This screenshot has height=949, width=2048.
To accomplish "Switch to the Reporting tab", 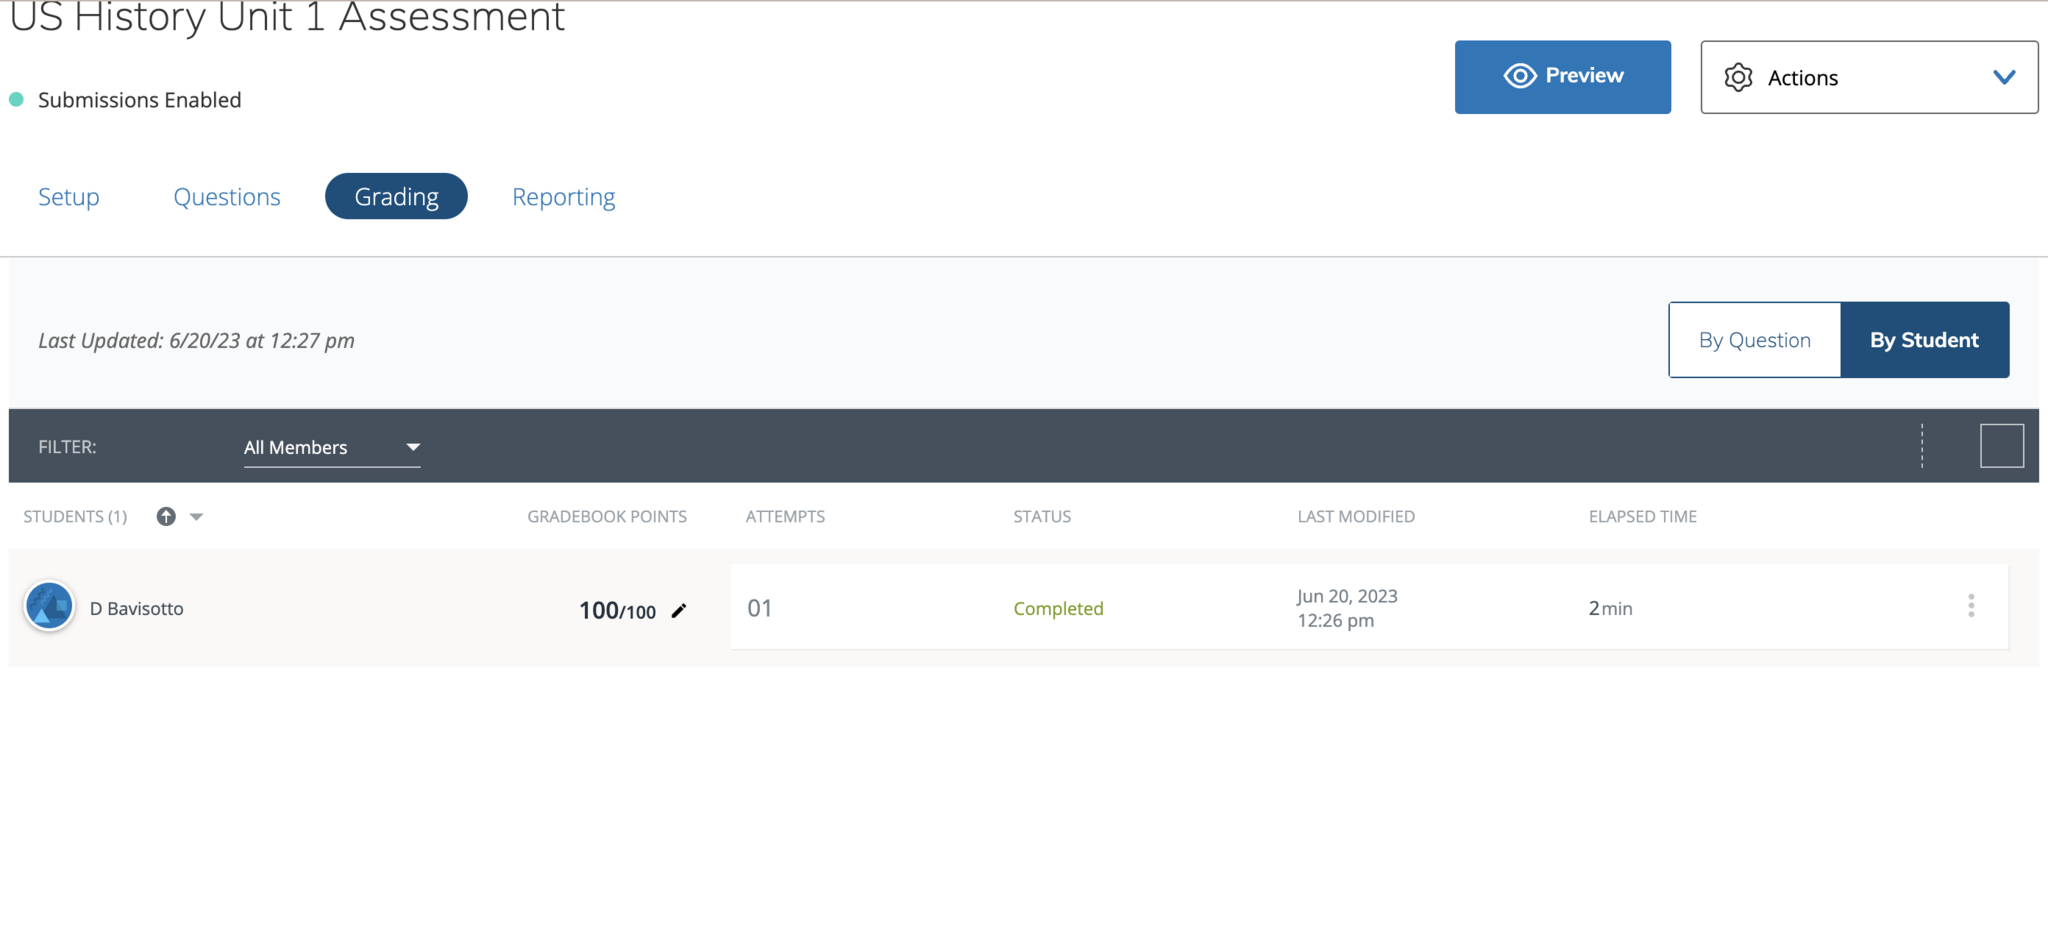I will (x=563, y=197).
